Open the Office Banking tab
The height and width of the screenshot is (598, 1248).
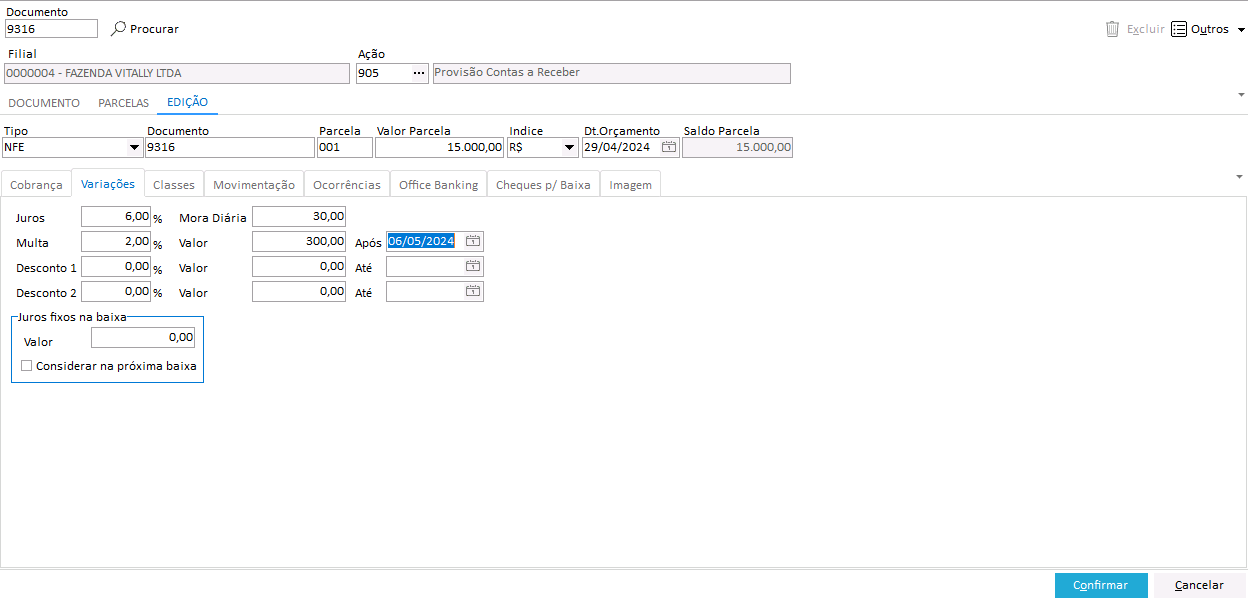click(439, 185)
